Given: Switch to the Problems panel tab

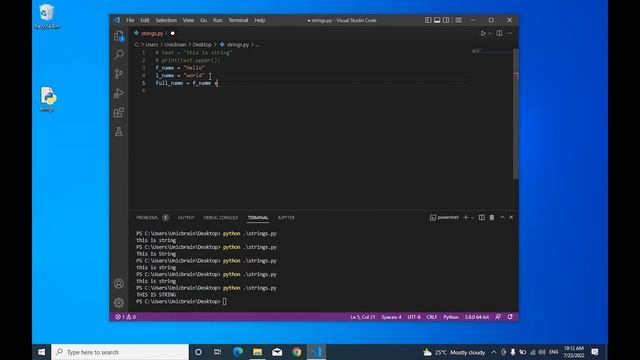Looking at the screenshot, I should click(x=152, y=218).
